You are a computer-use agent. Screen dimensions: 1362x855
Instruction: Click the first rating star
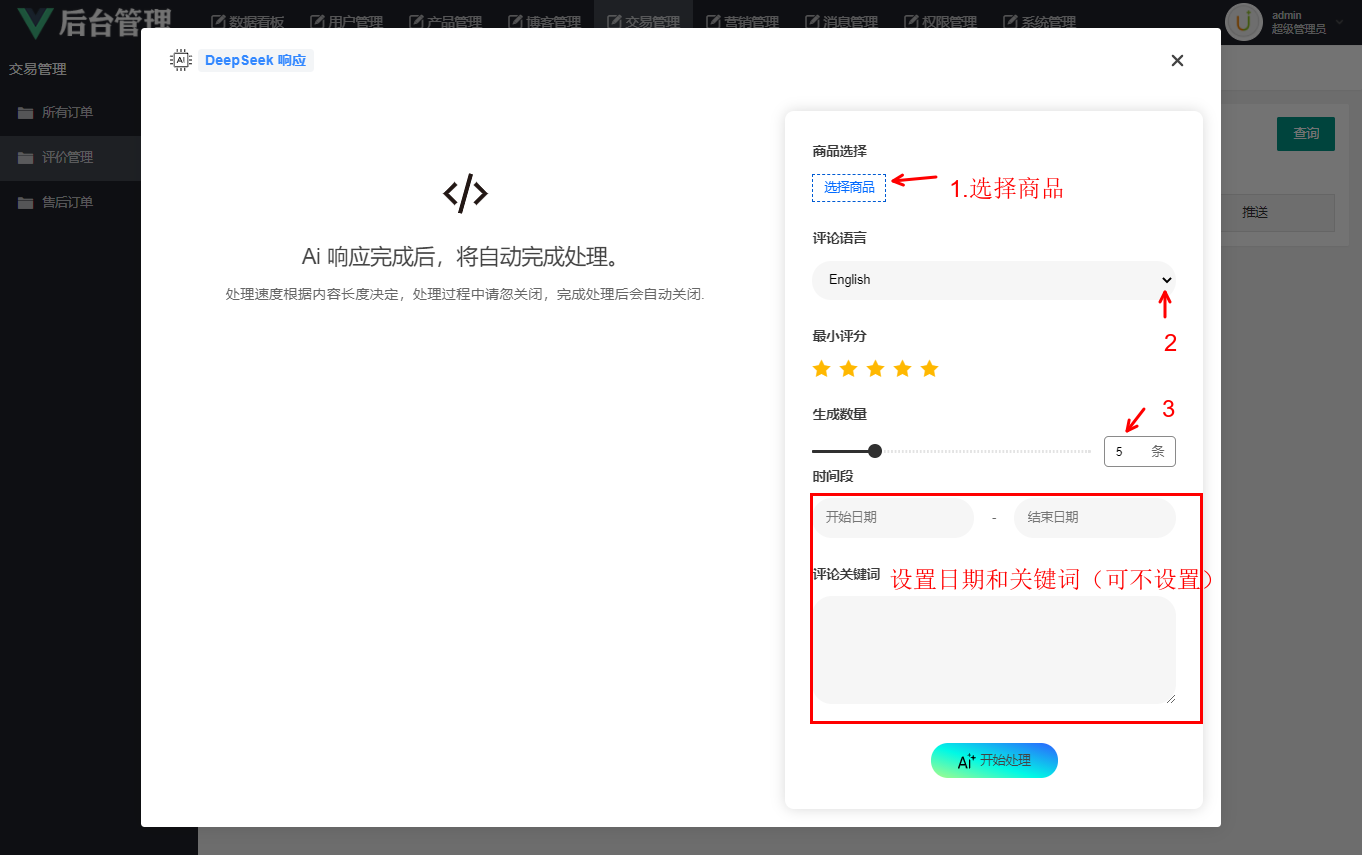click(822, 369)
